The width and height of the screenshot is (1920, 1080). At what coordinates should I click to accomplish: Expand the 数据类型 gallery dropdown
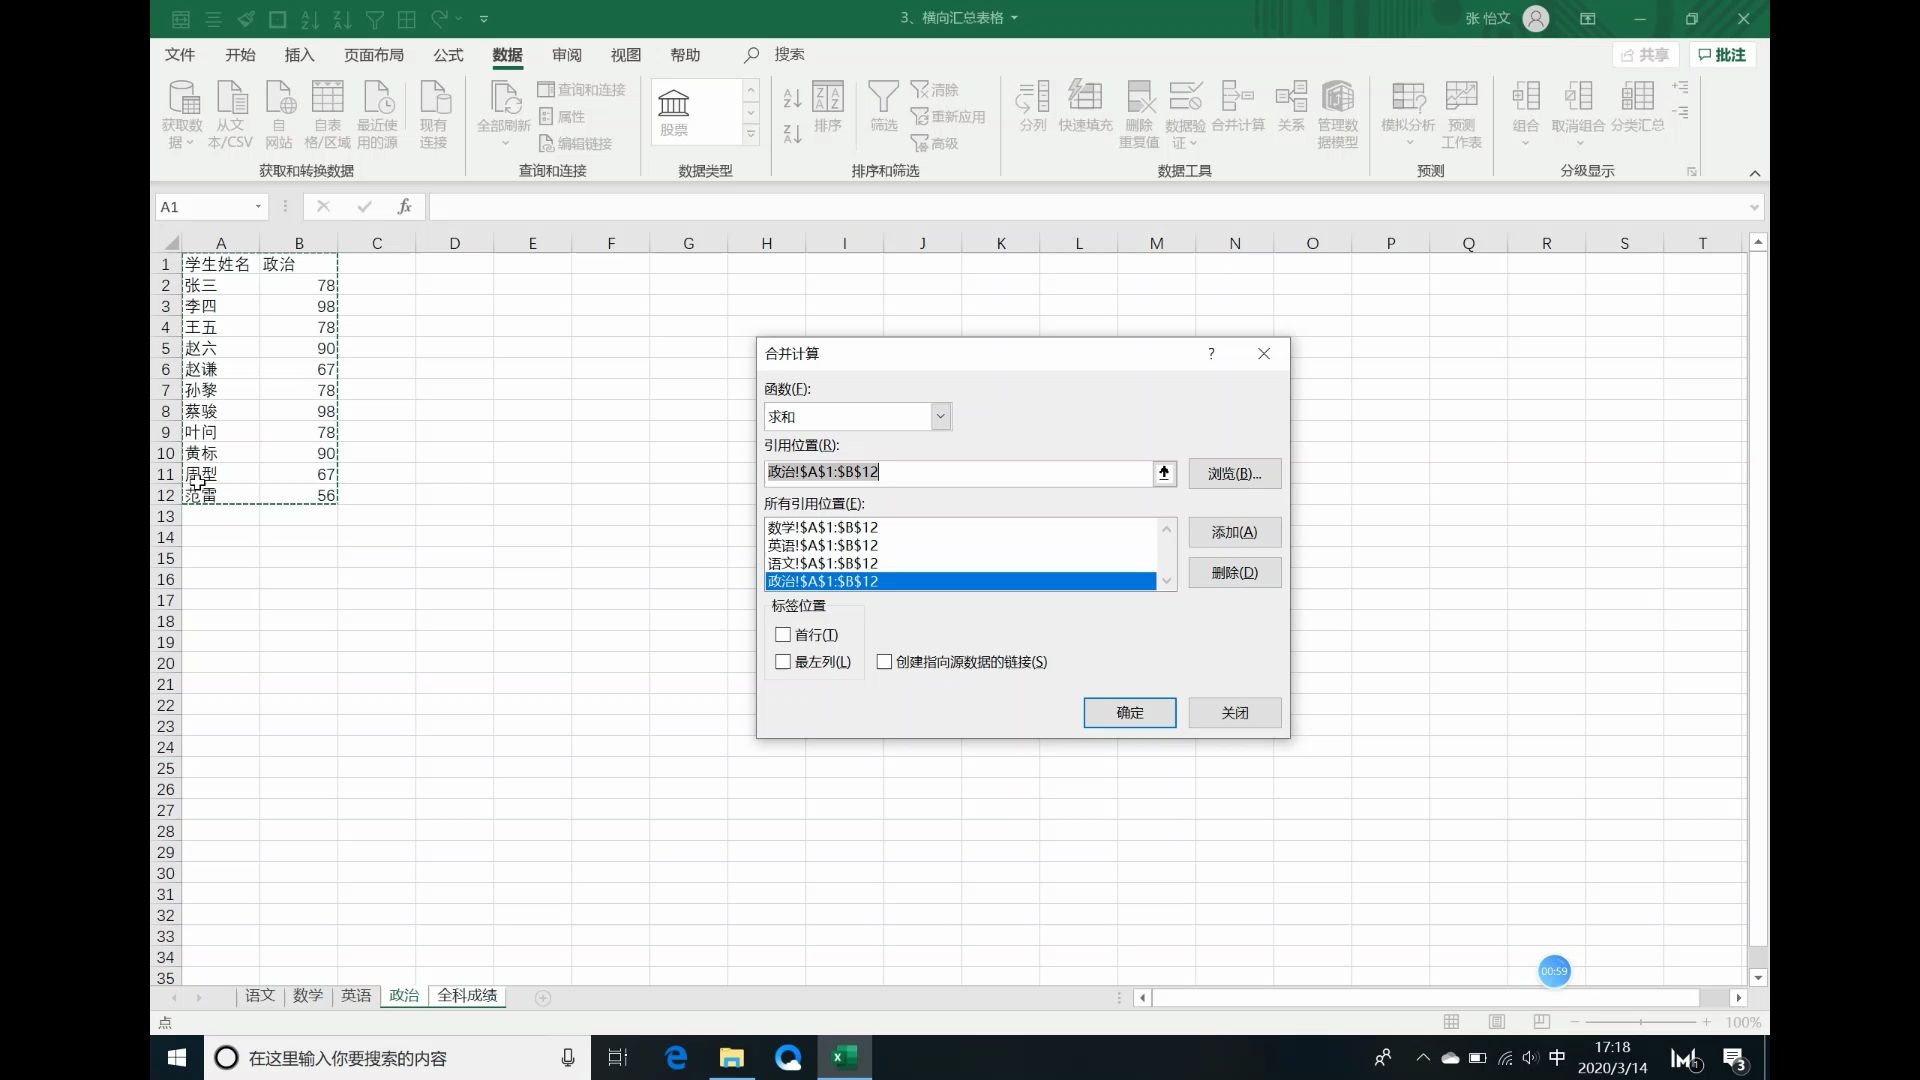[751, 135]
